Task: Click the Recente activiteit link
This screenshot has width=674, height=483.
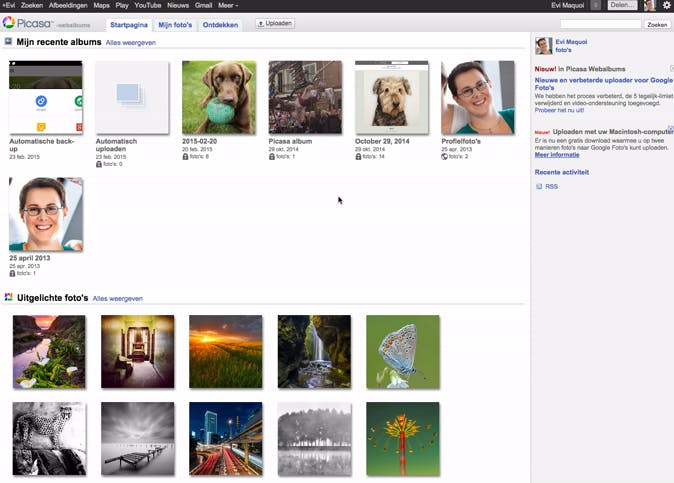Action: pyautogui.click(x=562, y=172)
